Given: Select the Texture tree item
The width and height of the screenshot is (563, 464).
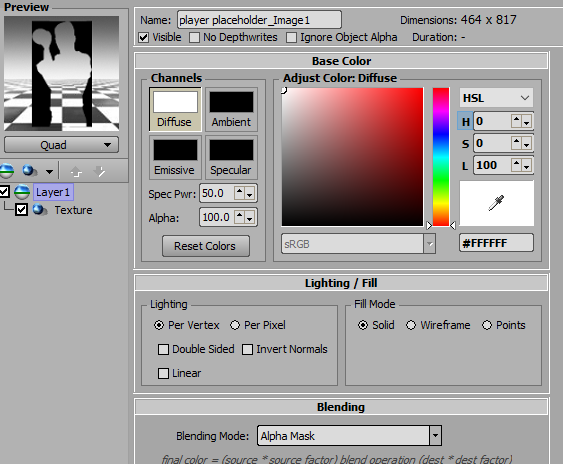Looking at the screenshot, I should pos(73,210).
